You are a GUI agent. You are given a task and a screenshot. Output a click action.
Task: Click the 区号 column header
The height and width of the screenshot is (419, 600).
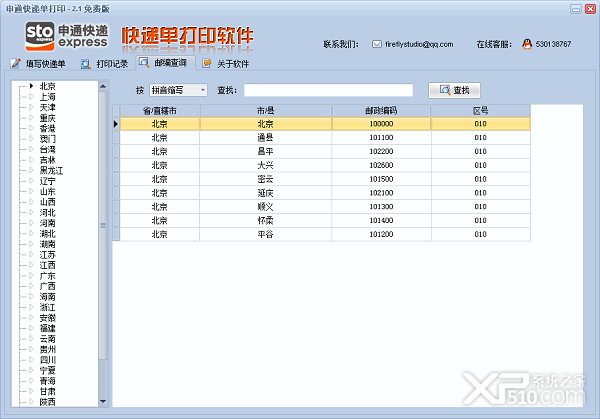pos(481,111)
